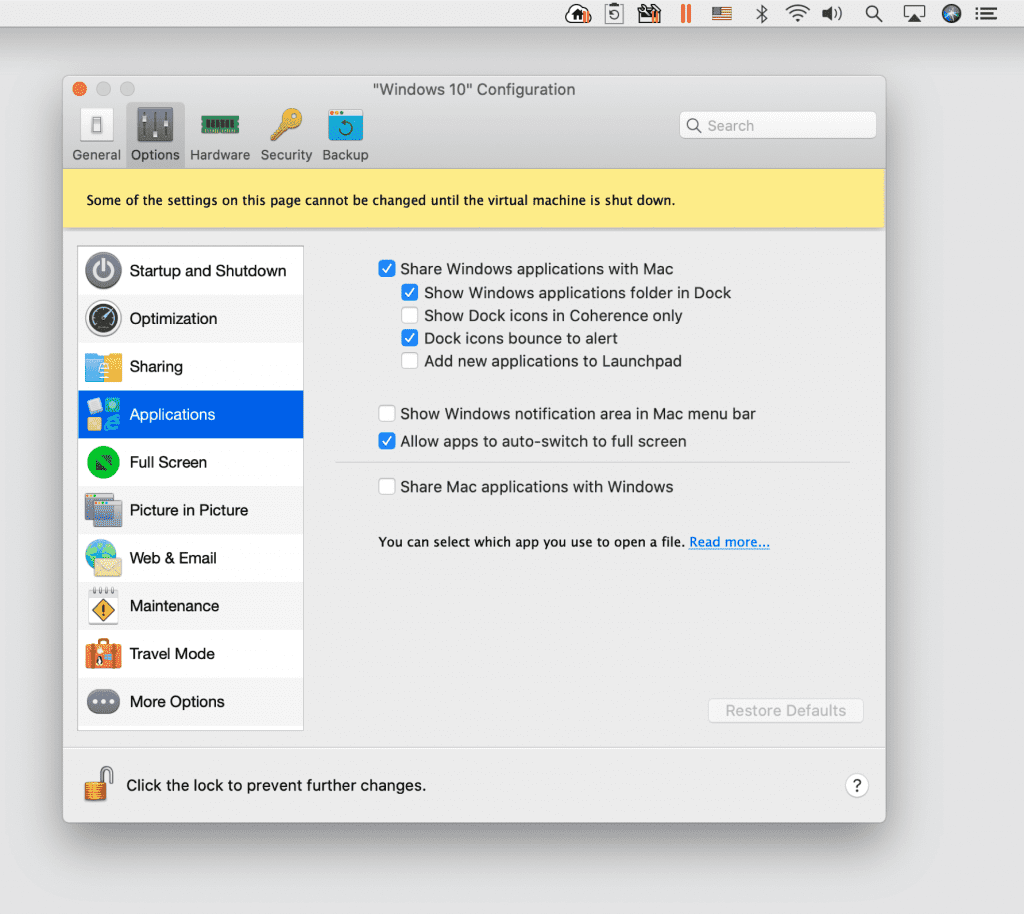Select the General toolbar tab
Screen dimensions: 1024x914
pyautogui.click(x=96, y=134)
